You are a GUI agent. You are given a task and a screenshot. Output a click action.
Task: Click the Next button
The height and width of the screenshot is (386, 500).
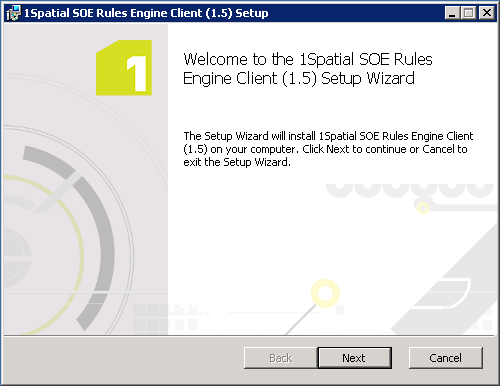point(355,358)
